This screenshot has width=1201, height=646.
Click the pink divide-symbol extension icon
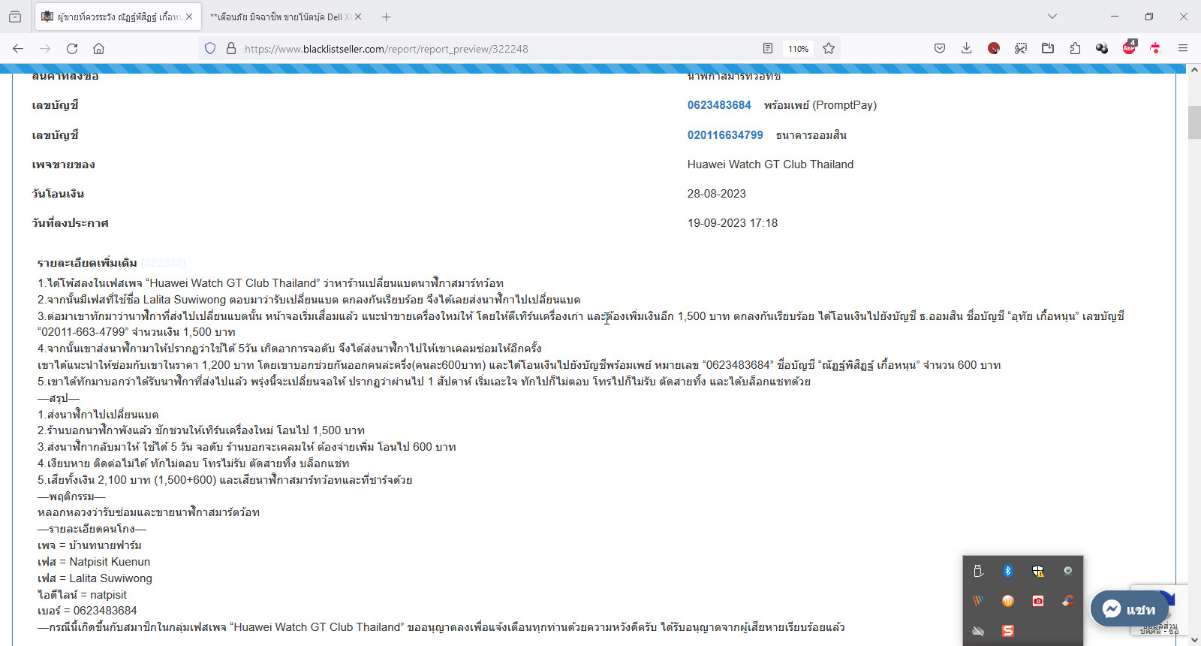[1156, 48]
